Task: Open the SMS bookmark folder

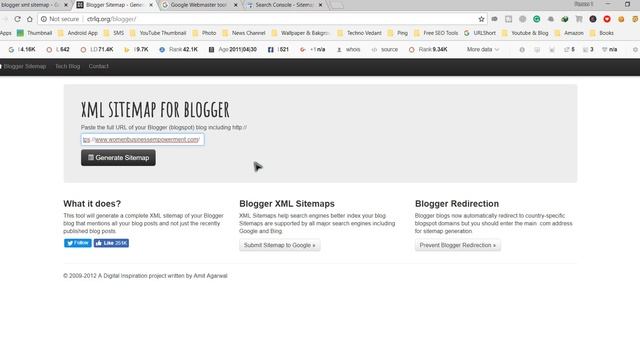Action: coord(114,33)
